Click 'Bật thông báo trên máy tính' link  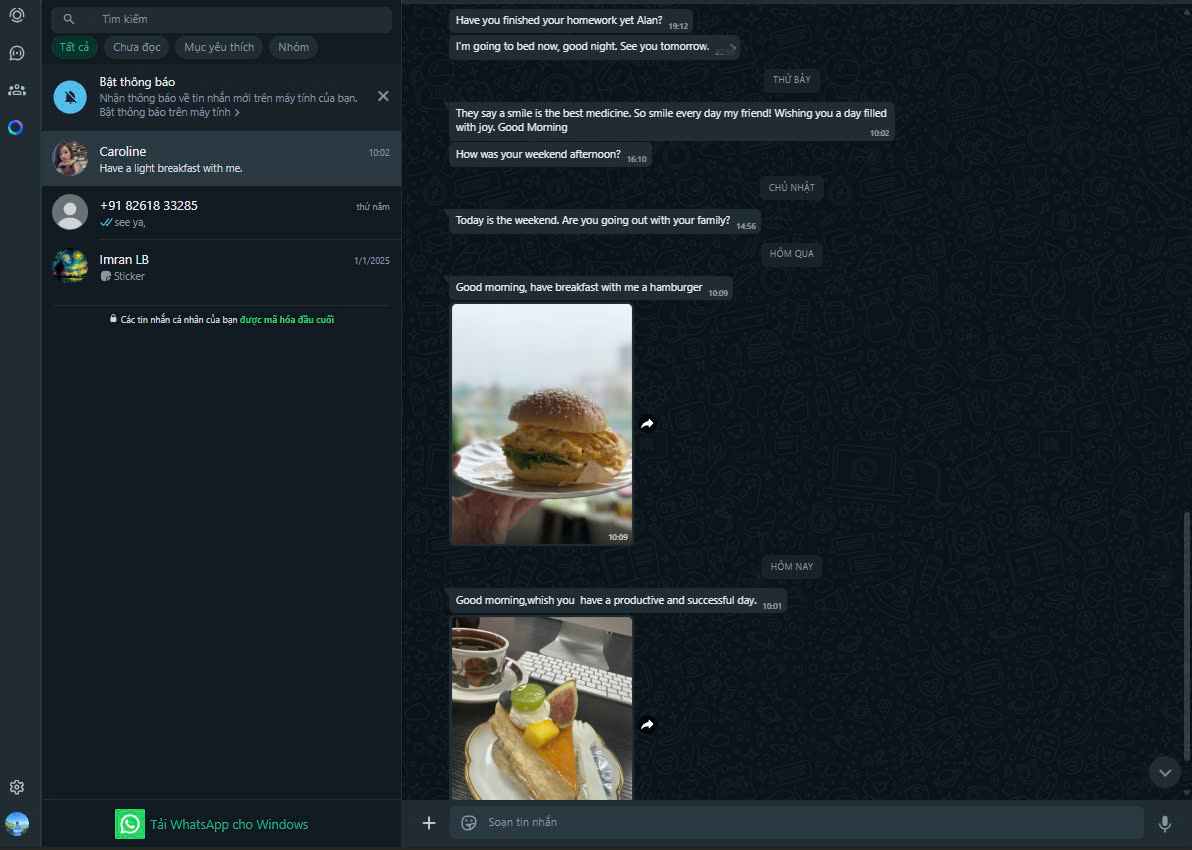(168, 113)
